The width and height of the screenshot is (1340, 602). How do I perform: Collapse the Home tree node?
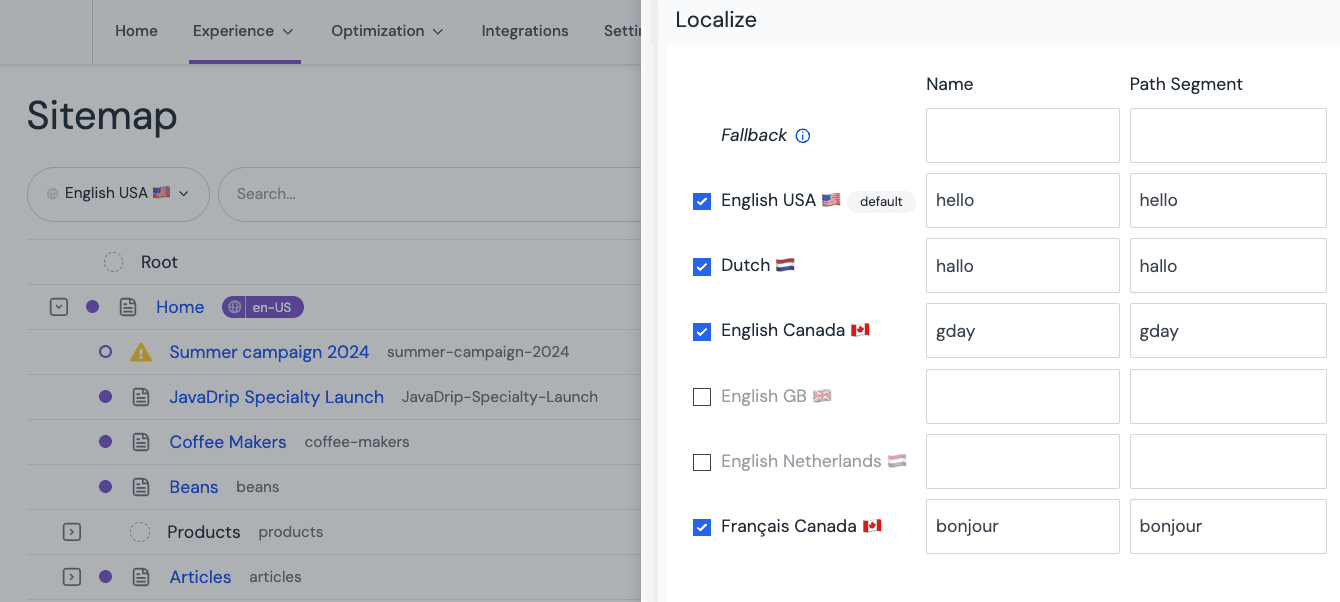coord(58,307)
